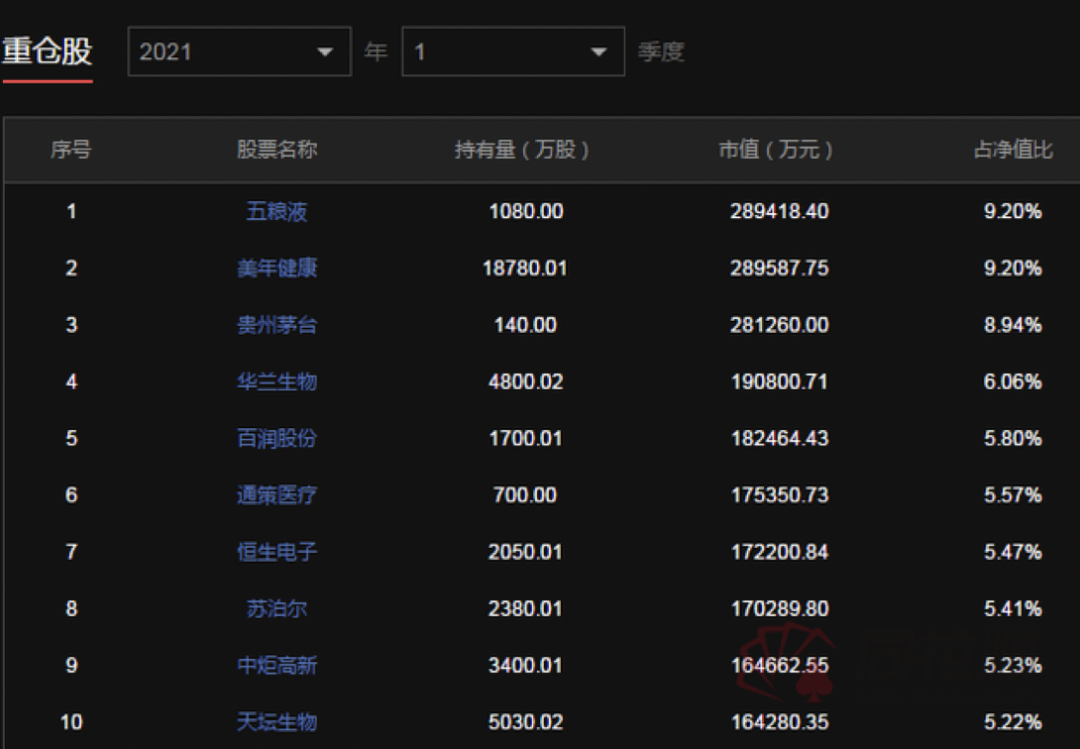Screen dimensions: 1080x749
Task: Select the 5.22% net value ratio
Action: pyautogui.click(x=1012, y=722)
